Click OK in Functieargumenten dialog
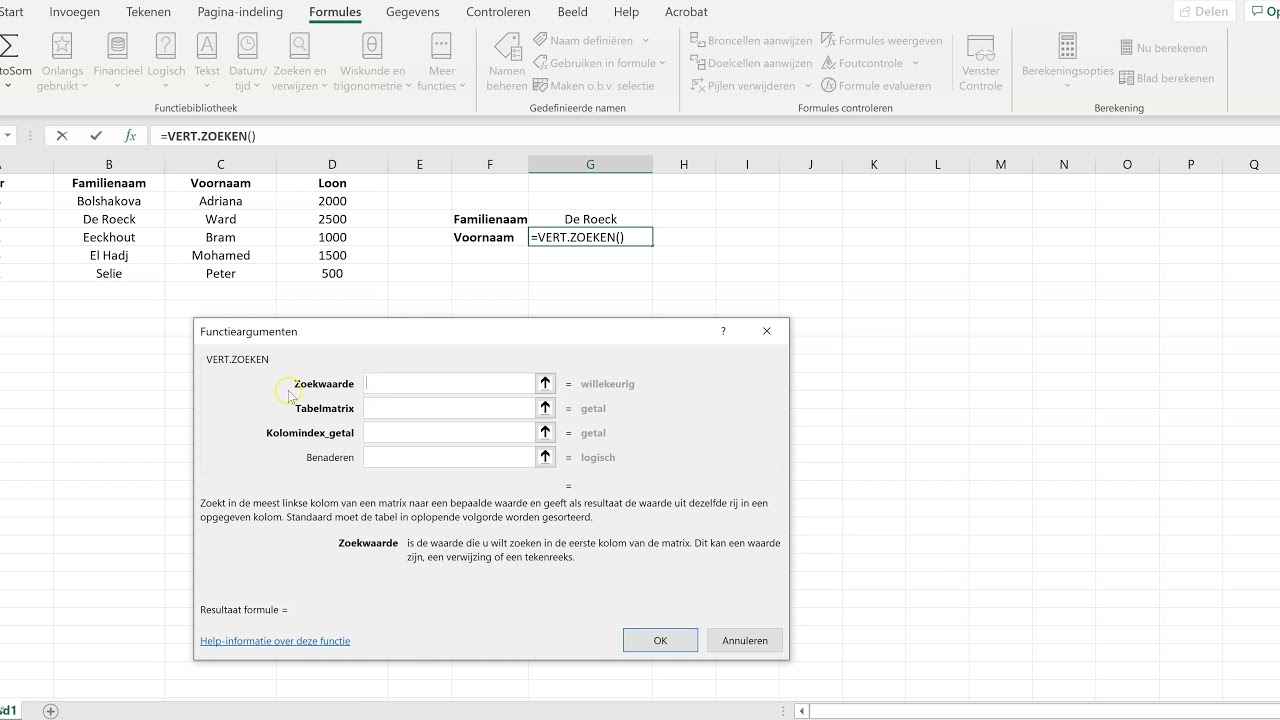Viewport: 1280px width, 720px height. point(660,640)
